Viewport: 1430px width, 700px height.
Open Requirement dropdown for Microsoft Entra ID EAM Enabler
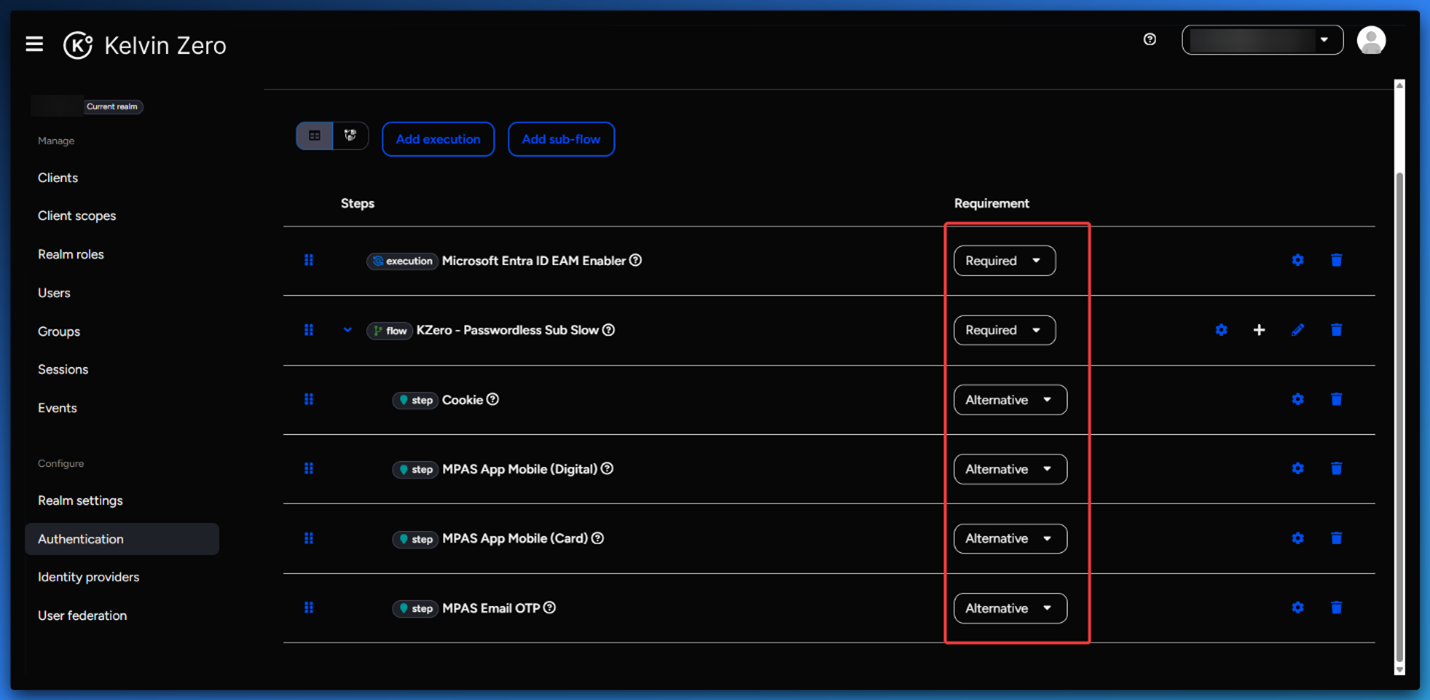pos(1004,260)
